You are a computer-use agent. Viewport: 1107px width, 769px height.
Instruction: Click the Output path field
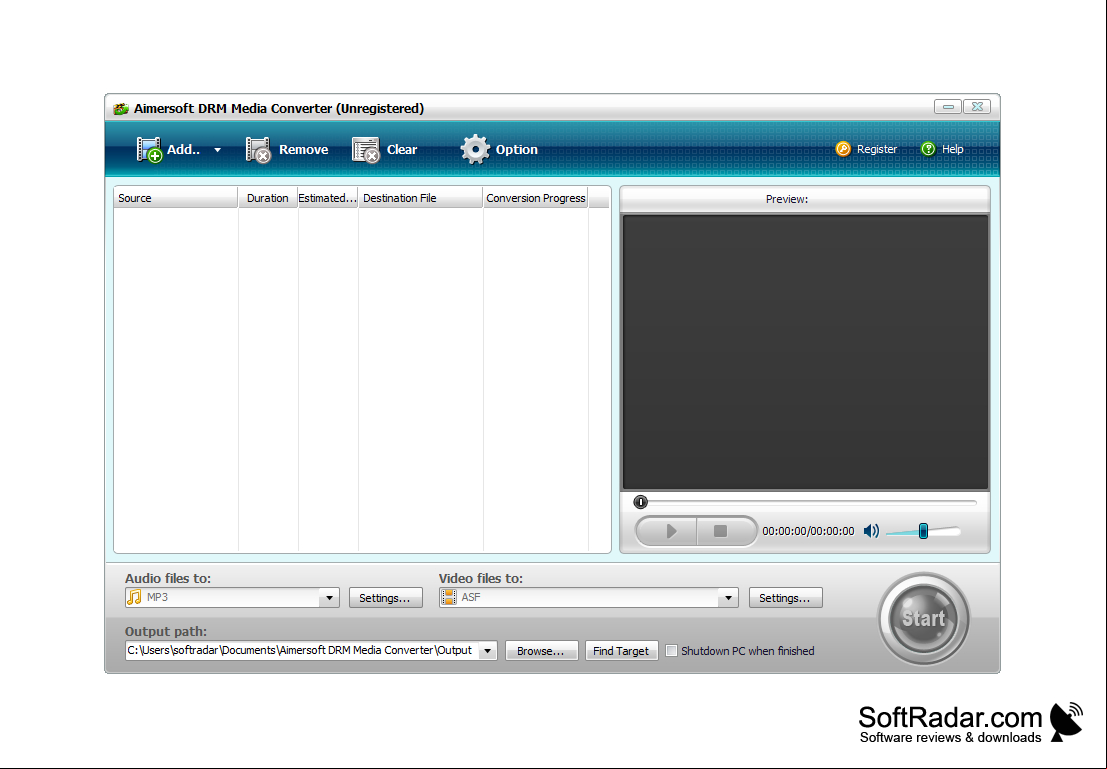pyautogui.click(x=302, y=650)
